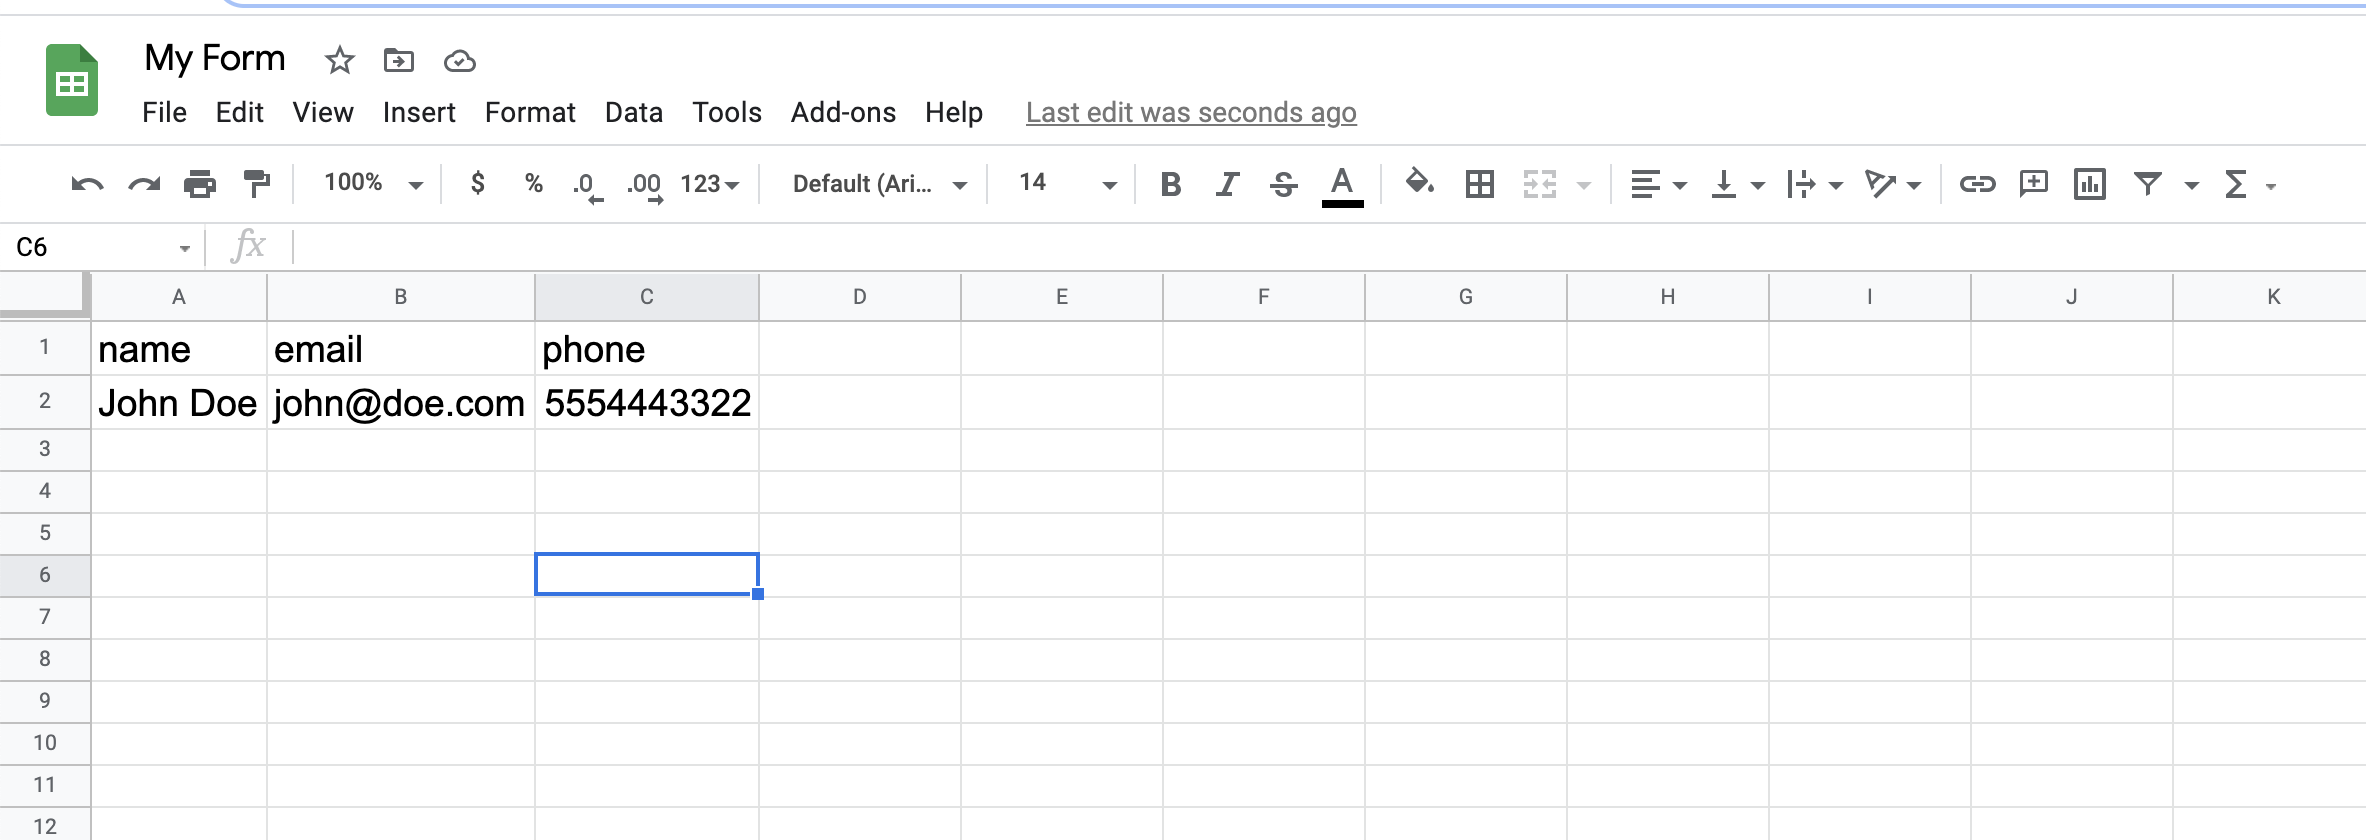
Task: Decrease decimal places
Action: (587, 186)
